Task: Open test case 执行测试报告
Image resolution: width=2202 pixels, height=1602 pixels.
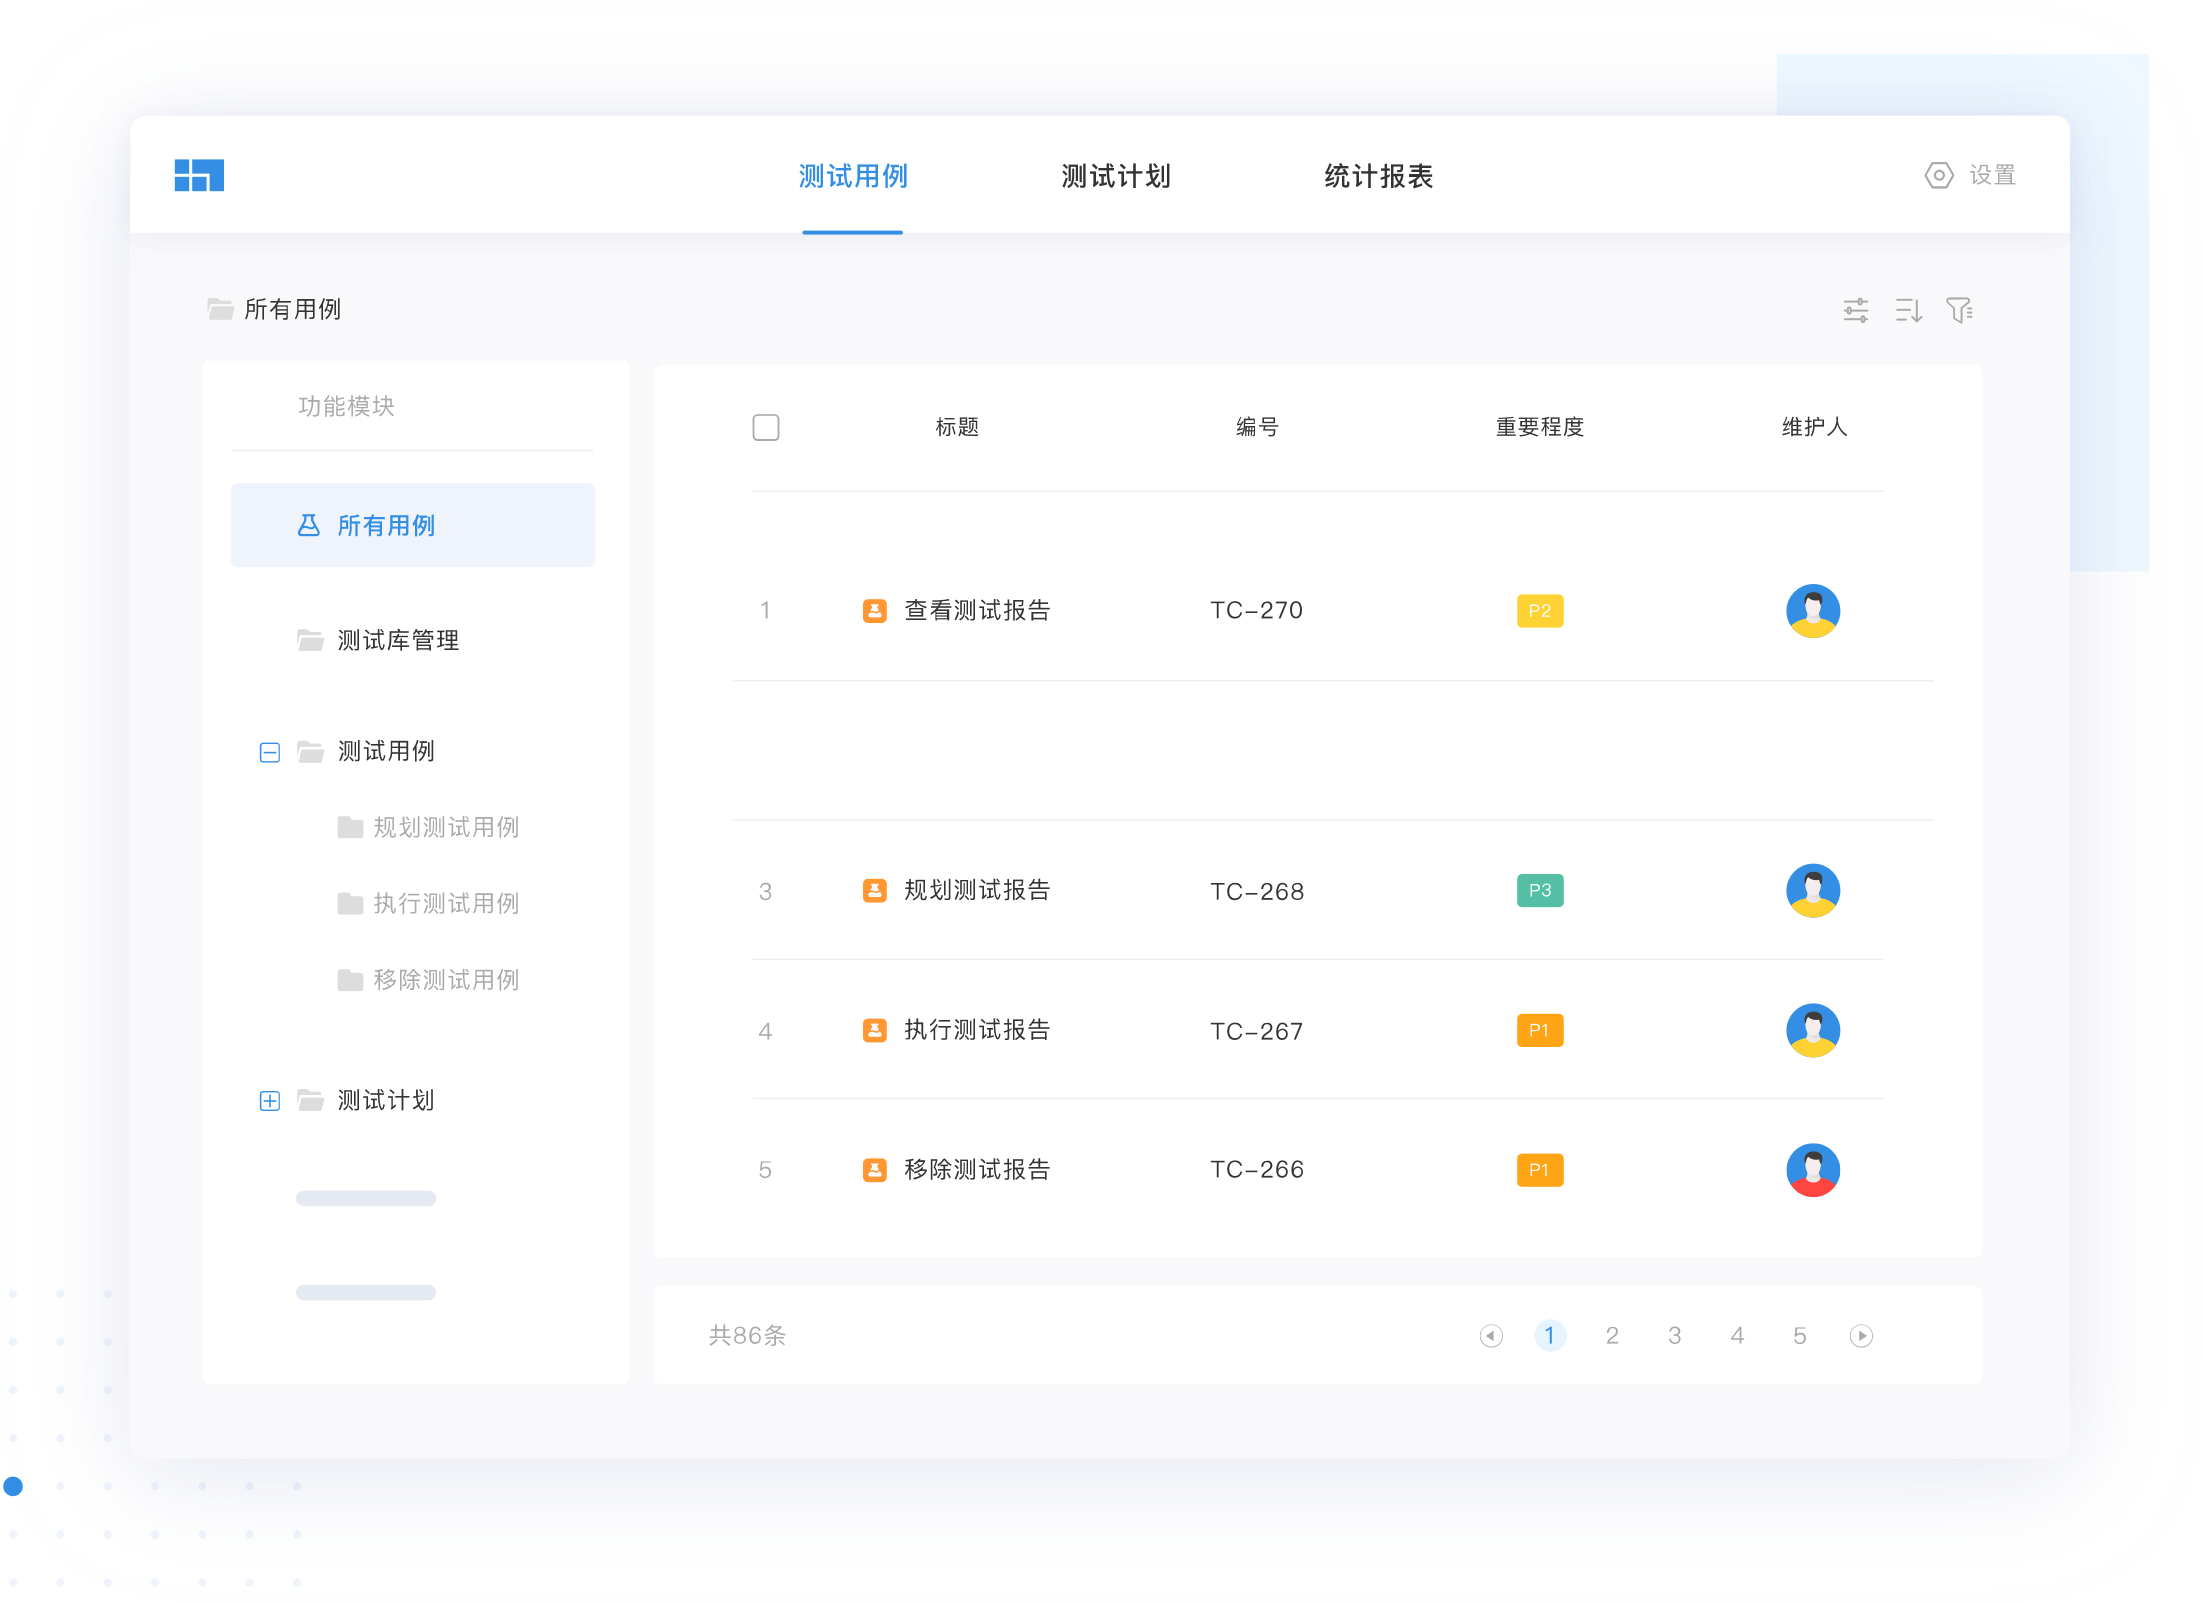Action: point(977,1030)
